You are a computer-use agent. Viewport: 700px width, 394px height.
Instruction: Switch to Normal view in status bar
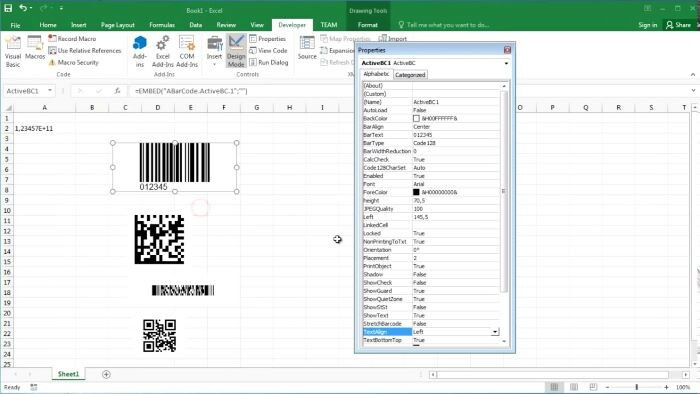pyautogui.click(x=554, y=387)
